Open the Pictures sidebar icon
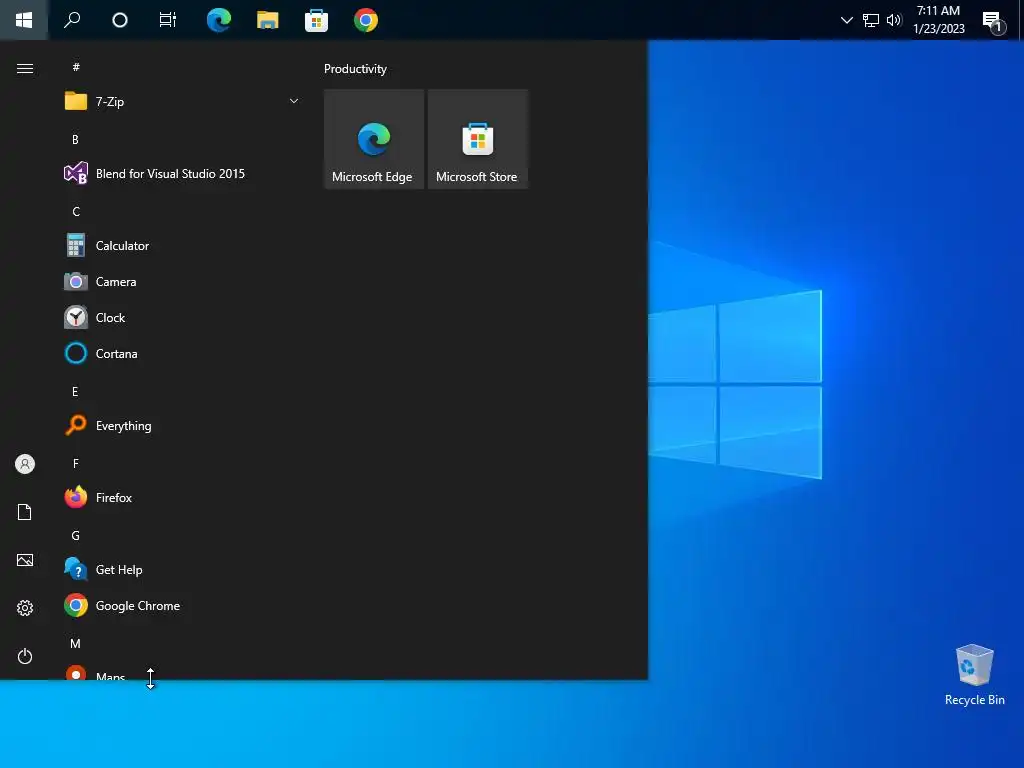The width and height of the screenshot is (1024, 768). tap(25, 560)
